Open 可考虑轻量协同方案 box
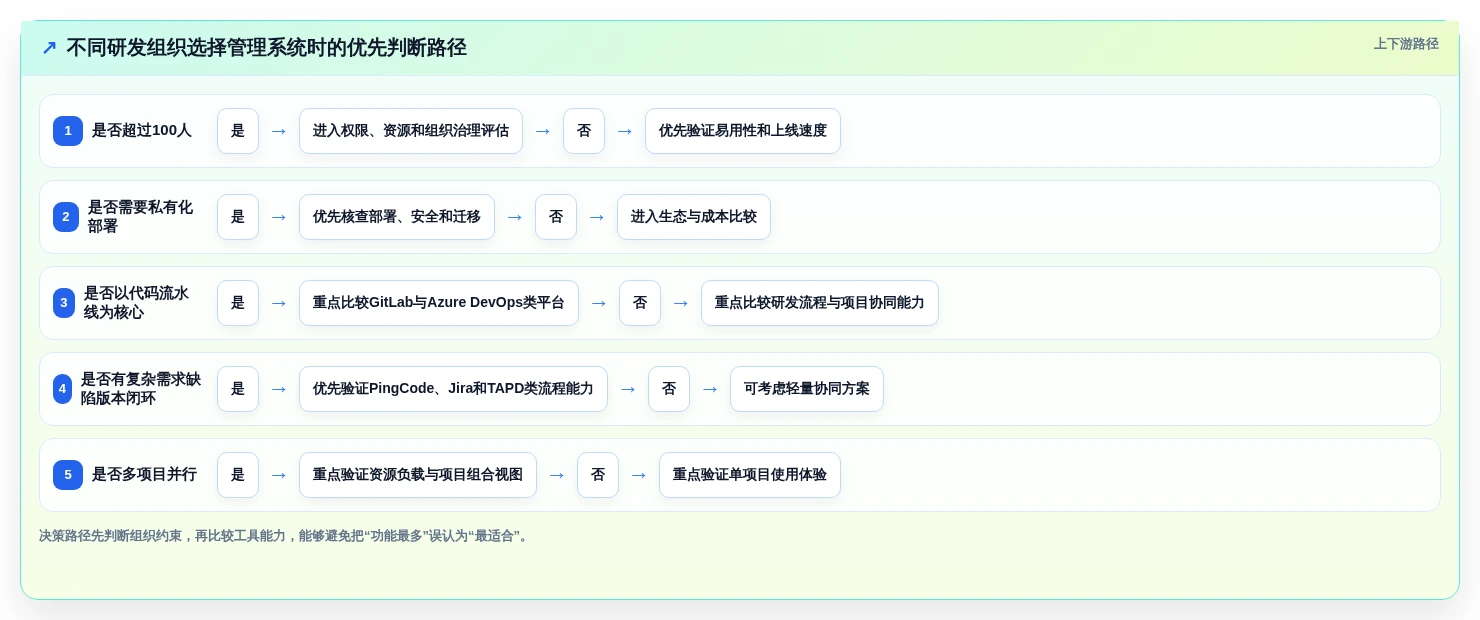 click(807, 389)
